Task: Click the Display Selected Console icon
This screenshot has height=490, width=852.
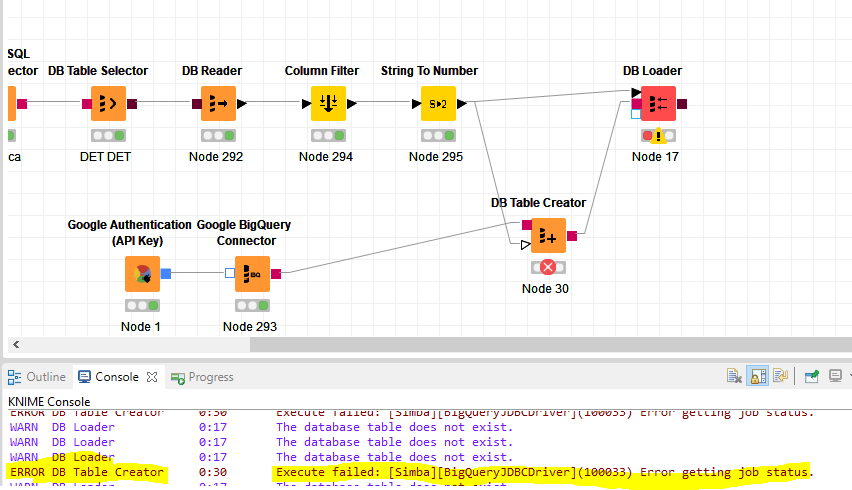Action: pos(835,376)
